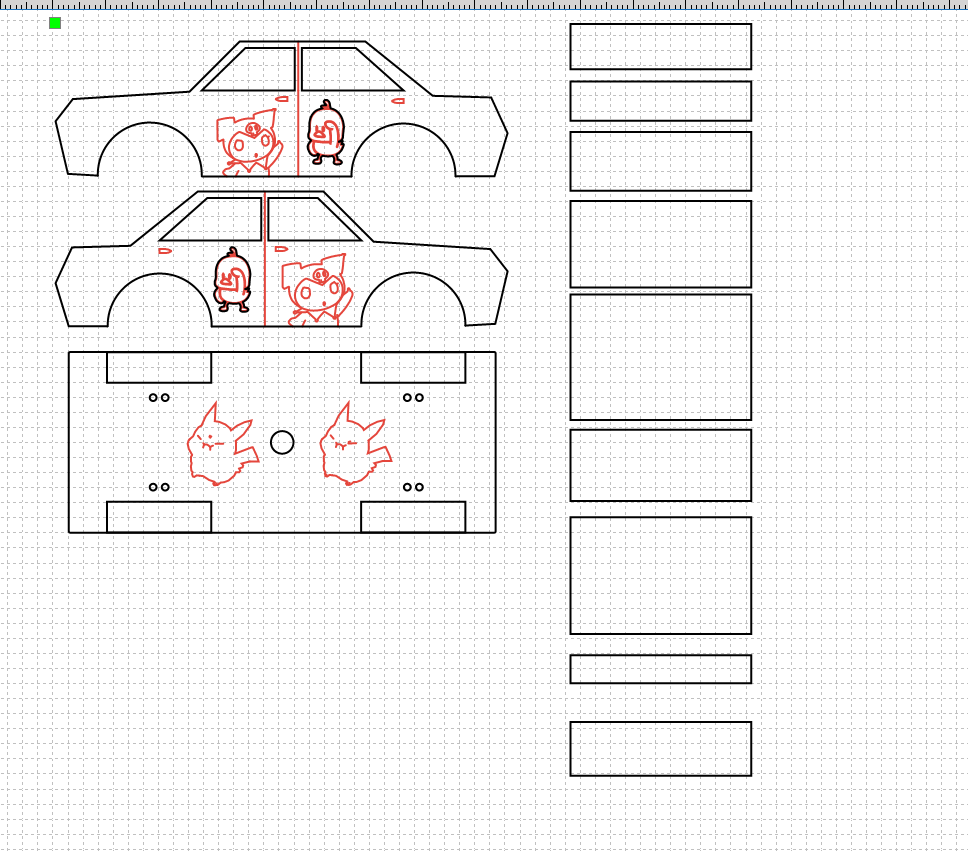Select the center circle on the base plate
This screenshot has width=968, height=854.
tap(282, 442)
